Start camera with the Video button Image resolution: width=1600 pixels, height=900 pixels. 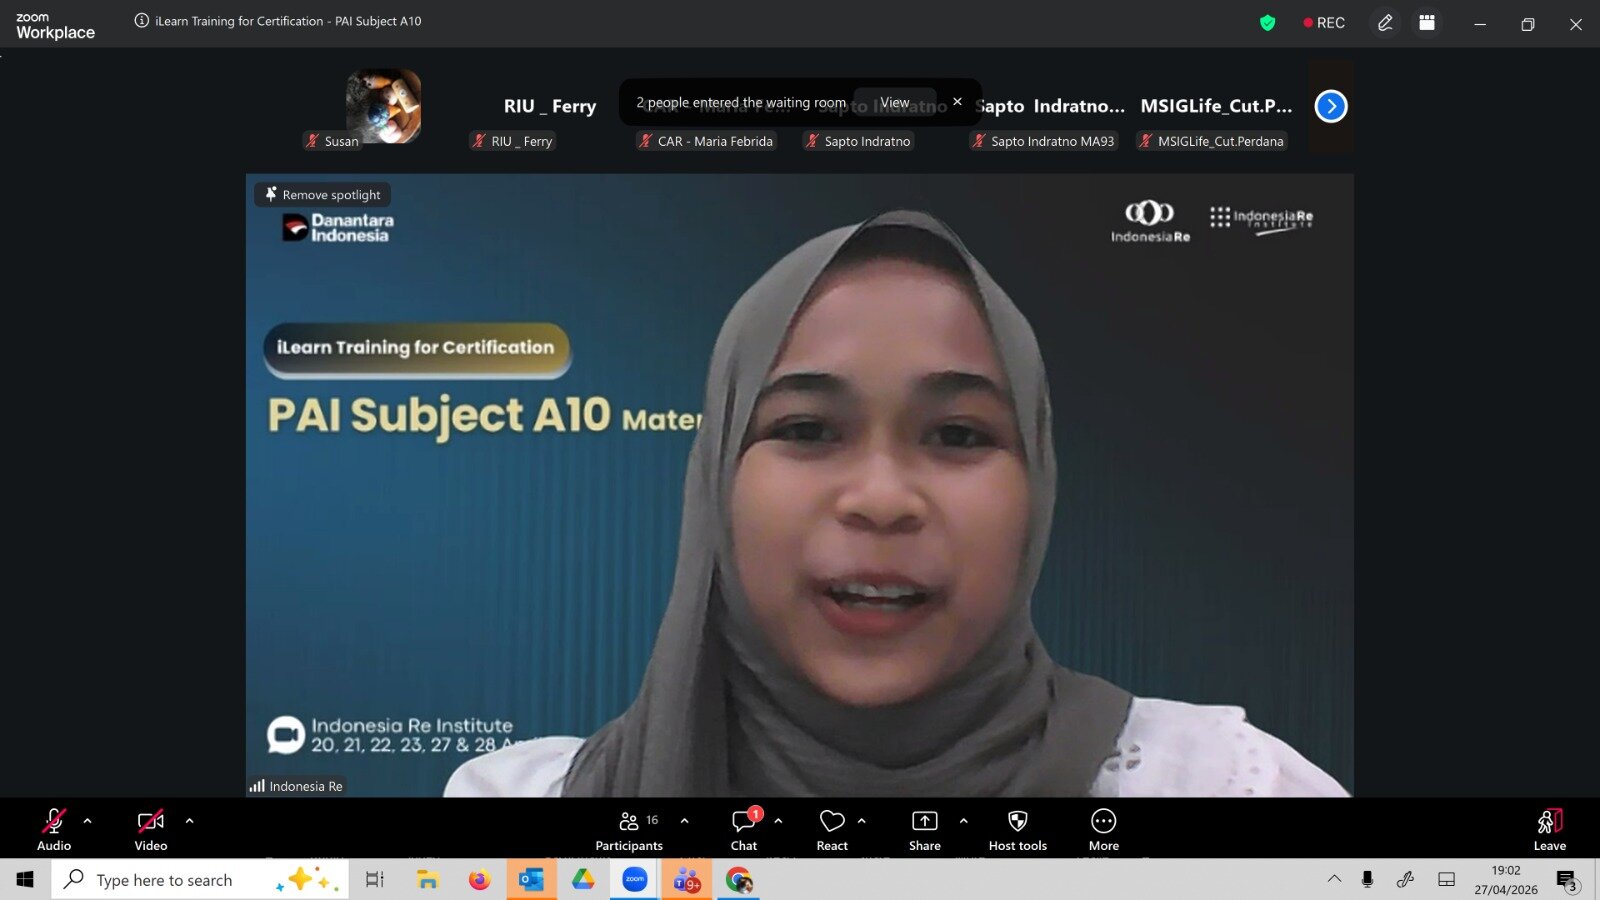click(x=151, y=830)
